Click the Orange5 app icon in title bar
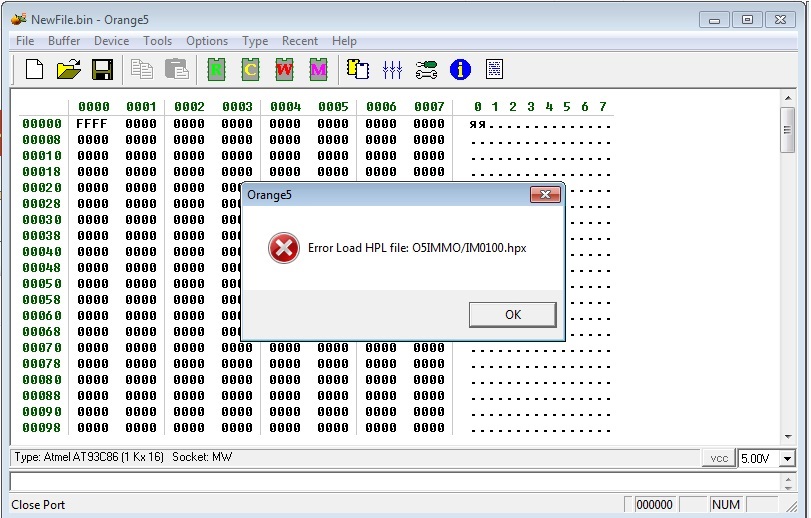The image size is (811, 518). pos(19,20)
